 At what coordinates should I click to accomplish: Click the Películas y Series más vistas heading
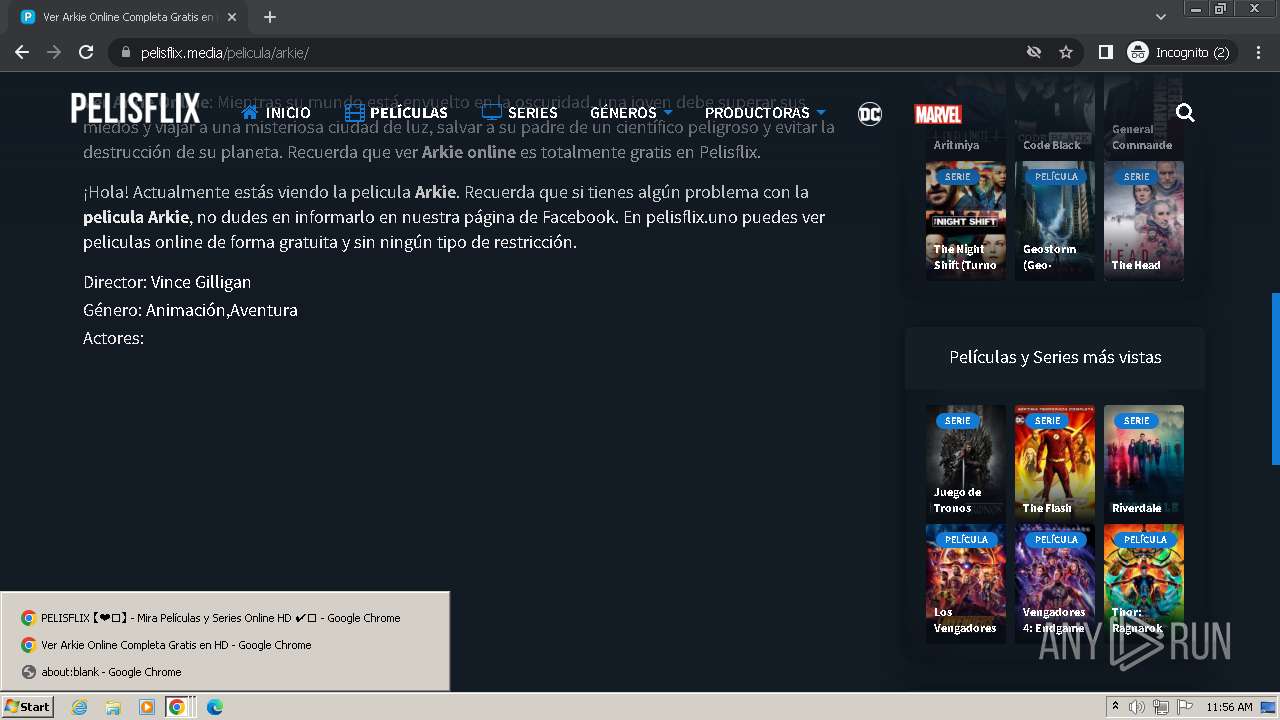tap(1055, 357)
